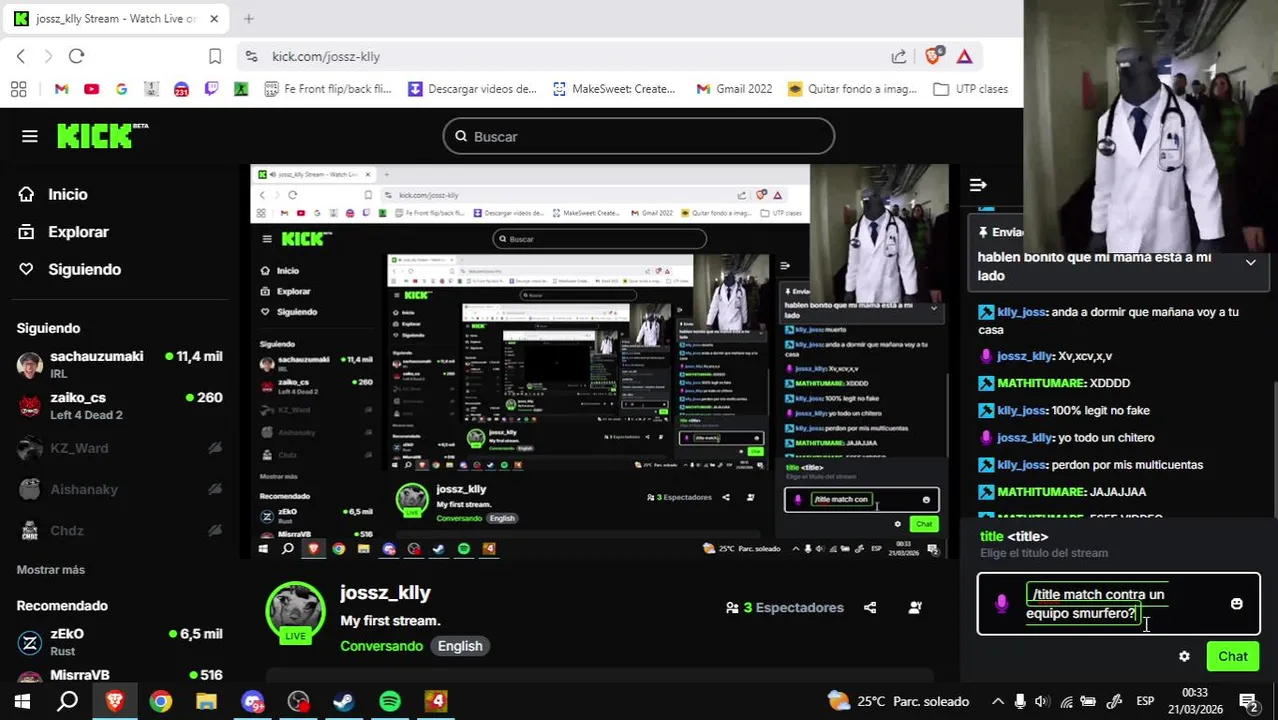The height and width of the screenshot is (720, 1278).
Task: Open the notification center
Action: coord(1249,701)
